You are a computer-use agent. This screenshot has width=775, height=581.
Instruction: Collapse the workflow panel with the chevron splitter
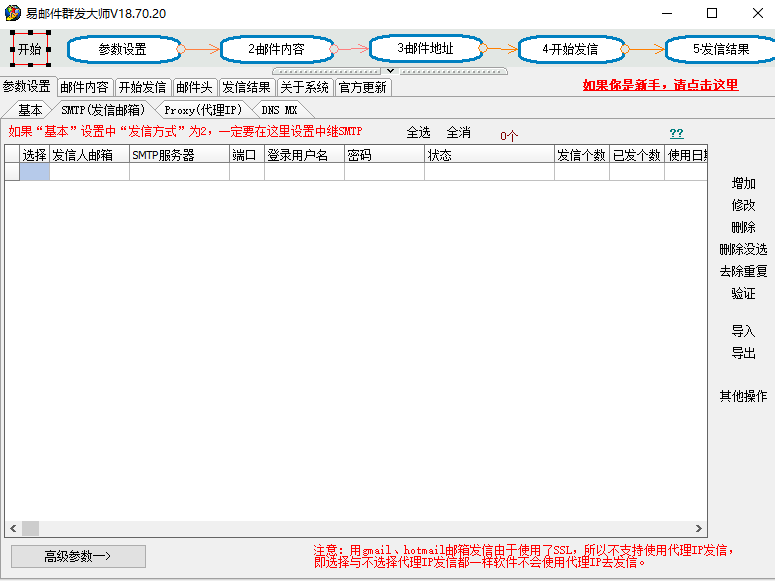390,71
